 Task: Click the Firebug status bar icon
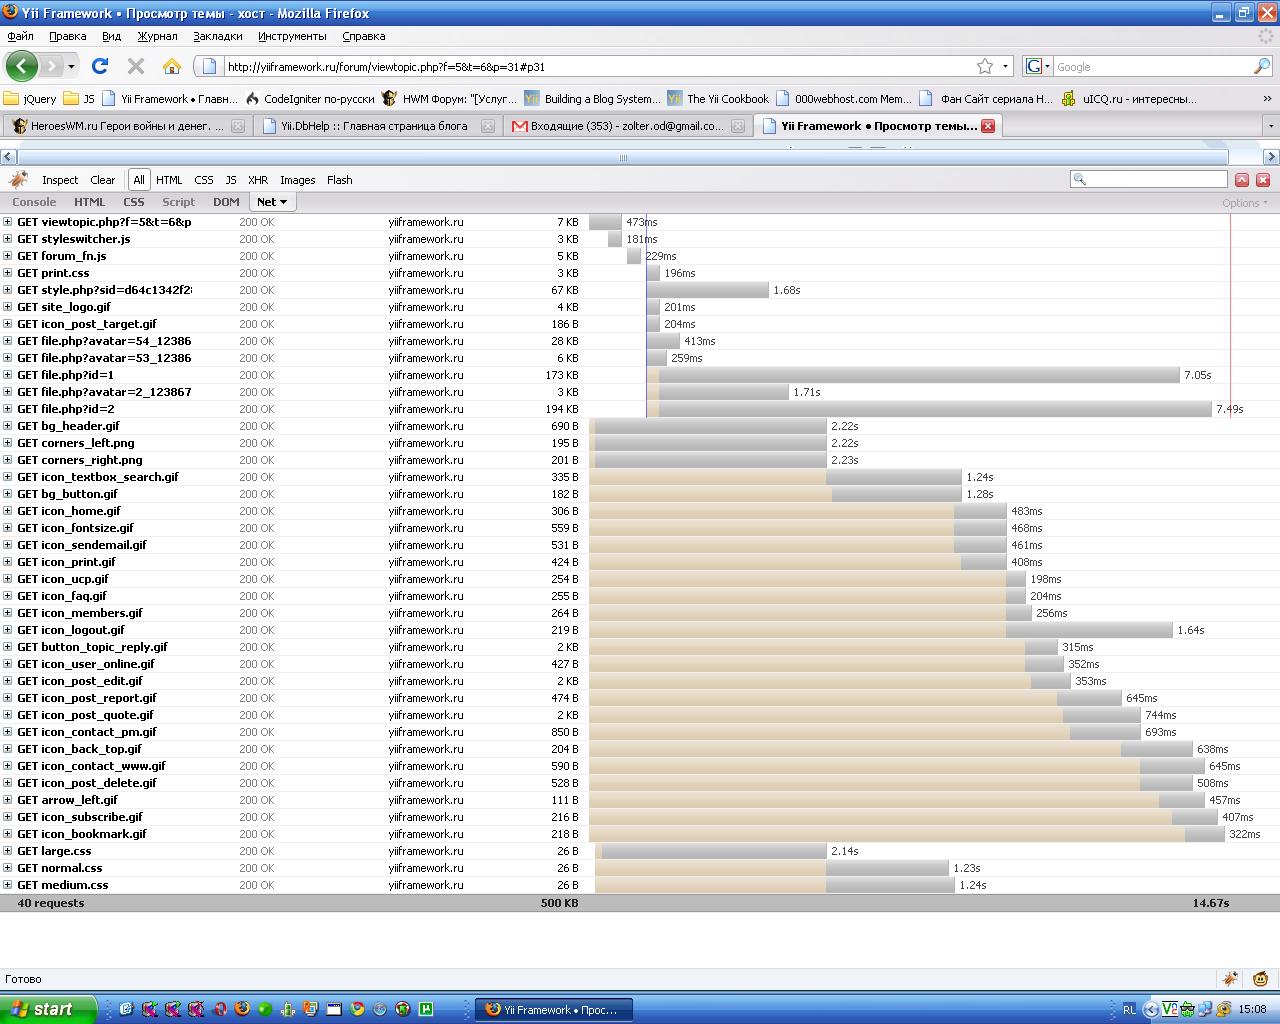click(1230, 979)
